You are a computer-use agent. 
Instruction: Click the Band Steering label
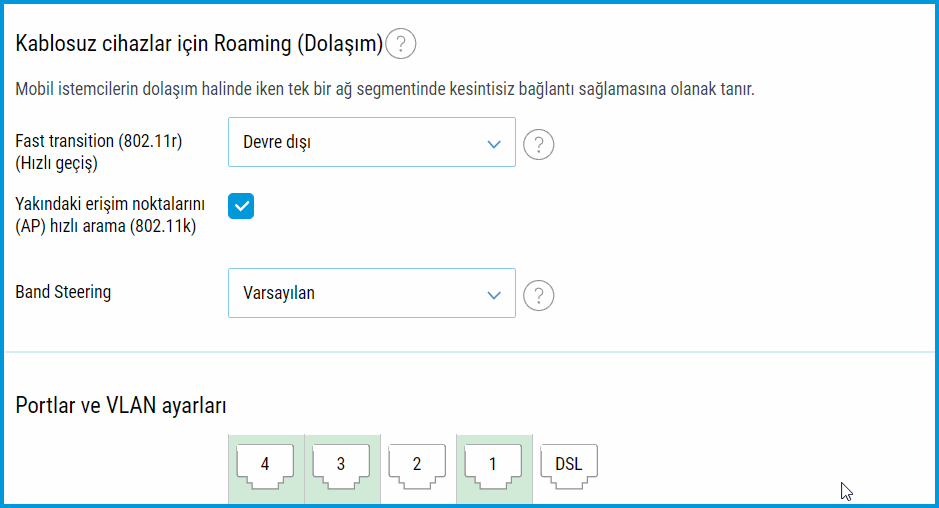click(63, 292)
